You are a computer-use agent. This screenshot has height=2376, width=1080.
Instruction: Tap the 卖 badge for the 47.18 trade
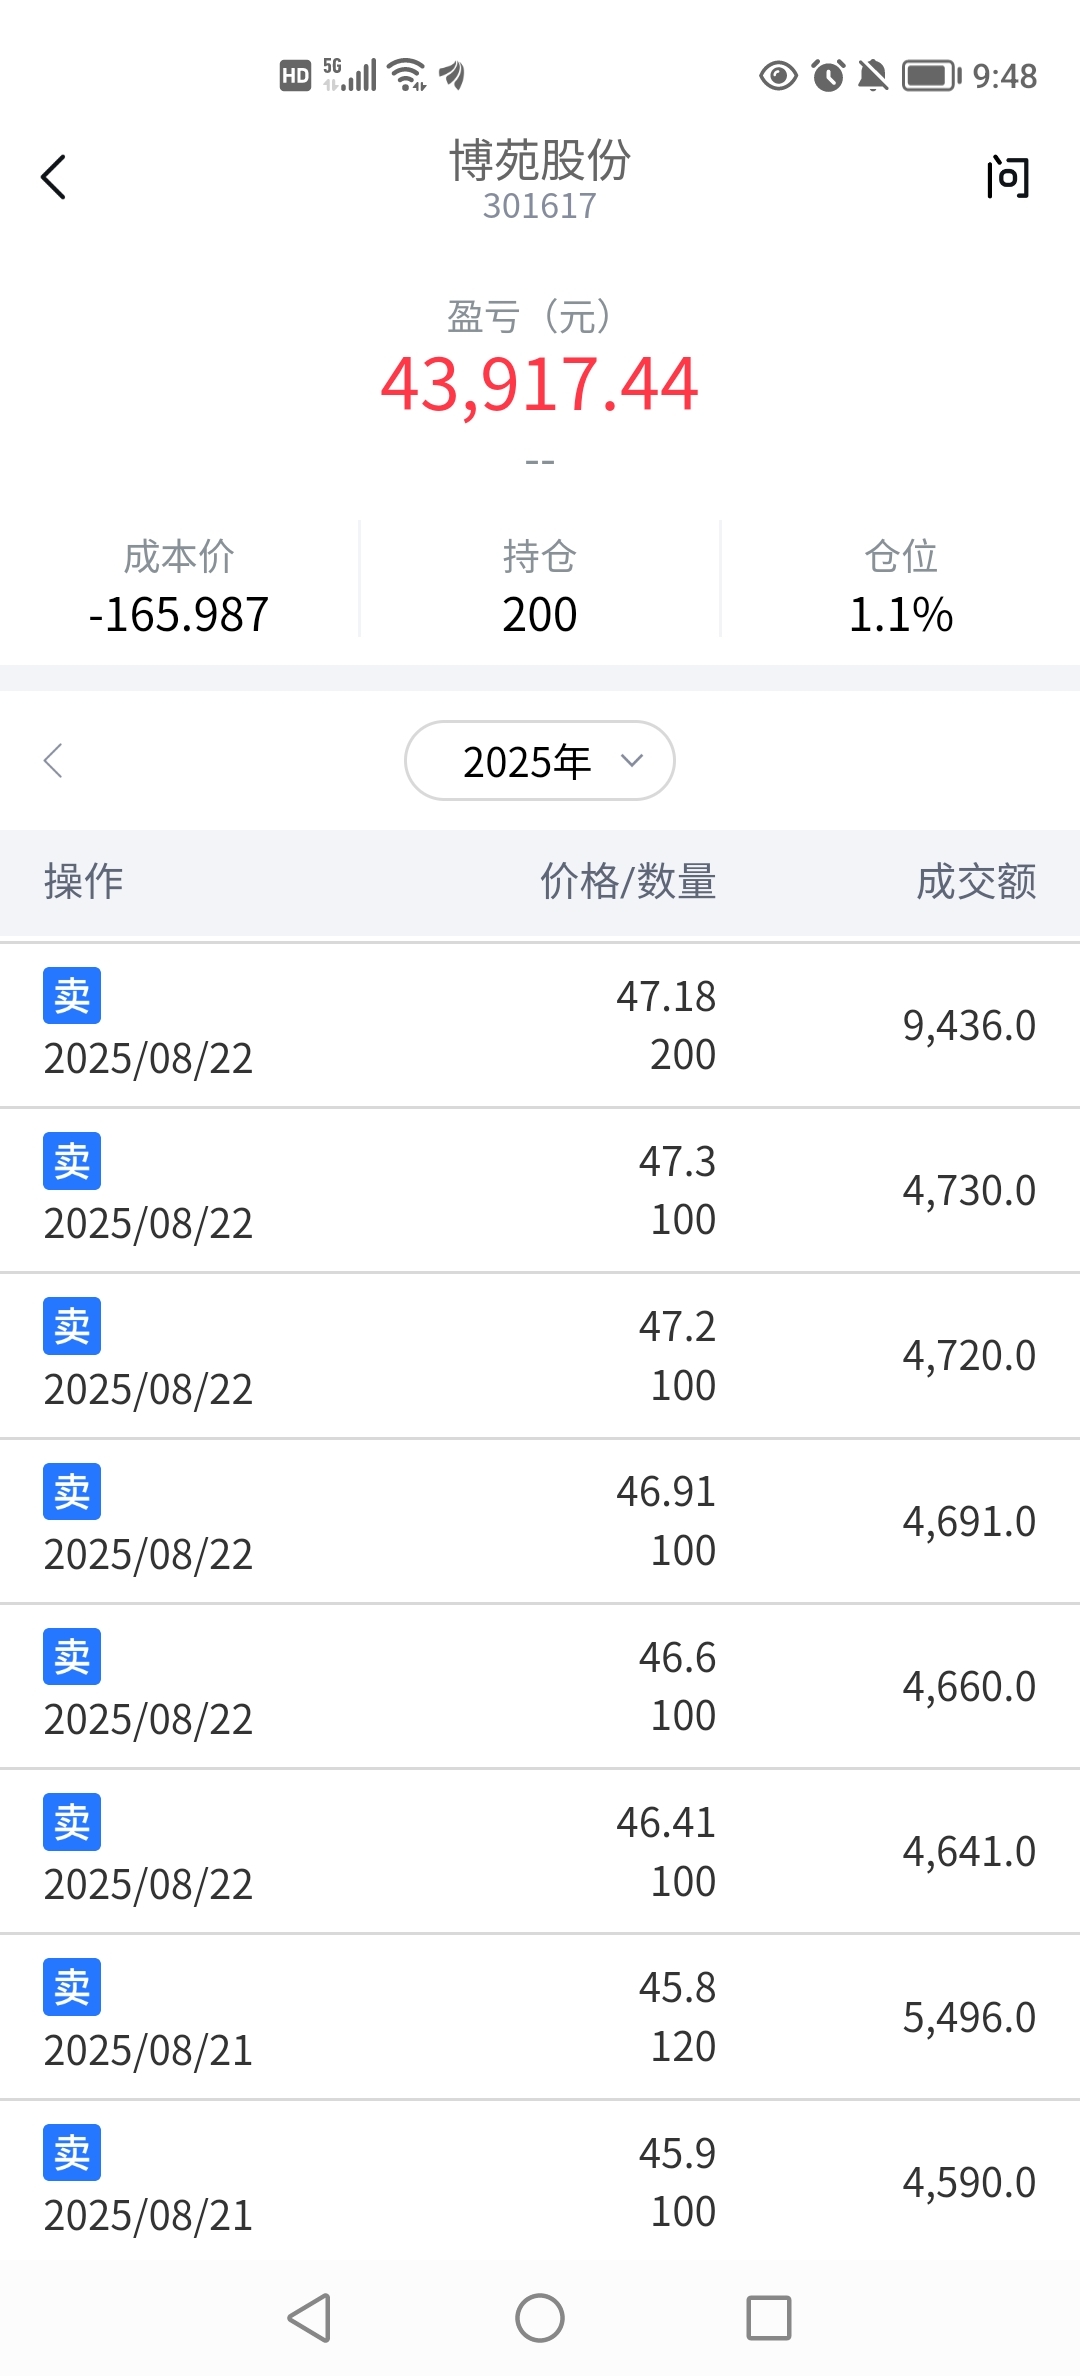(x=72, y=995)
